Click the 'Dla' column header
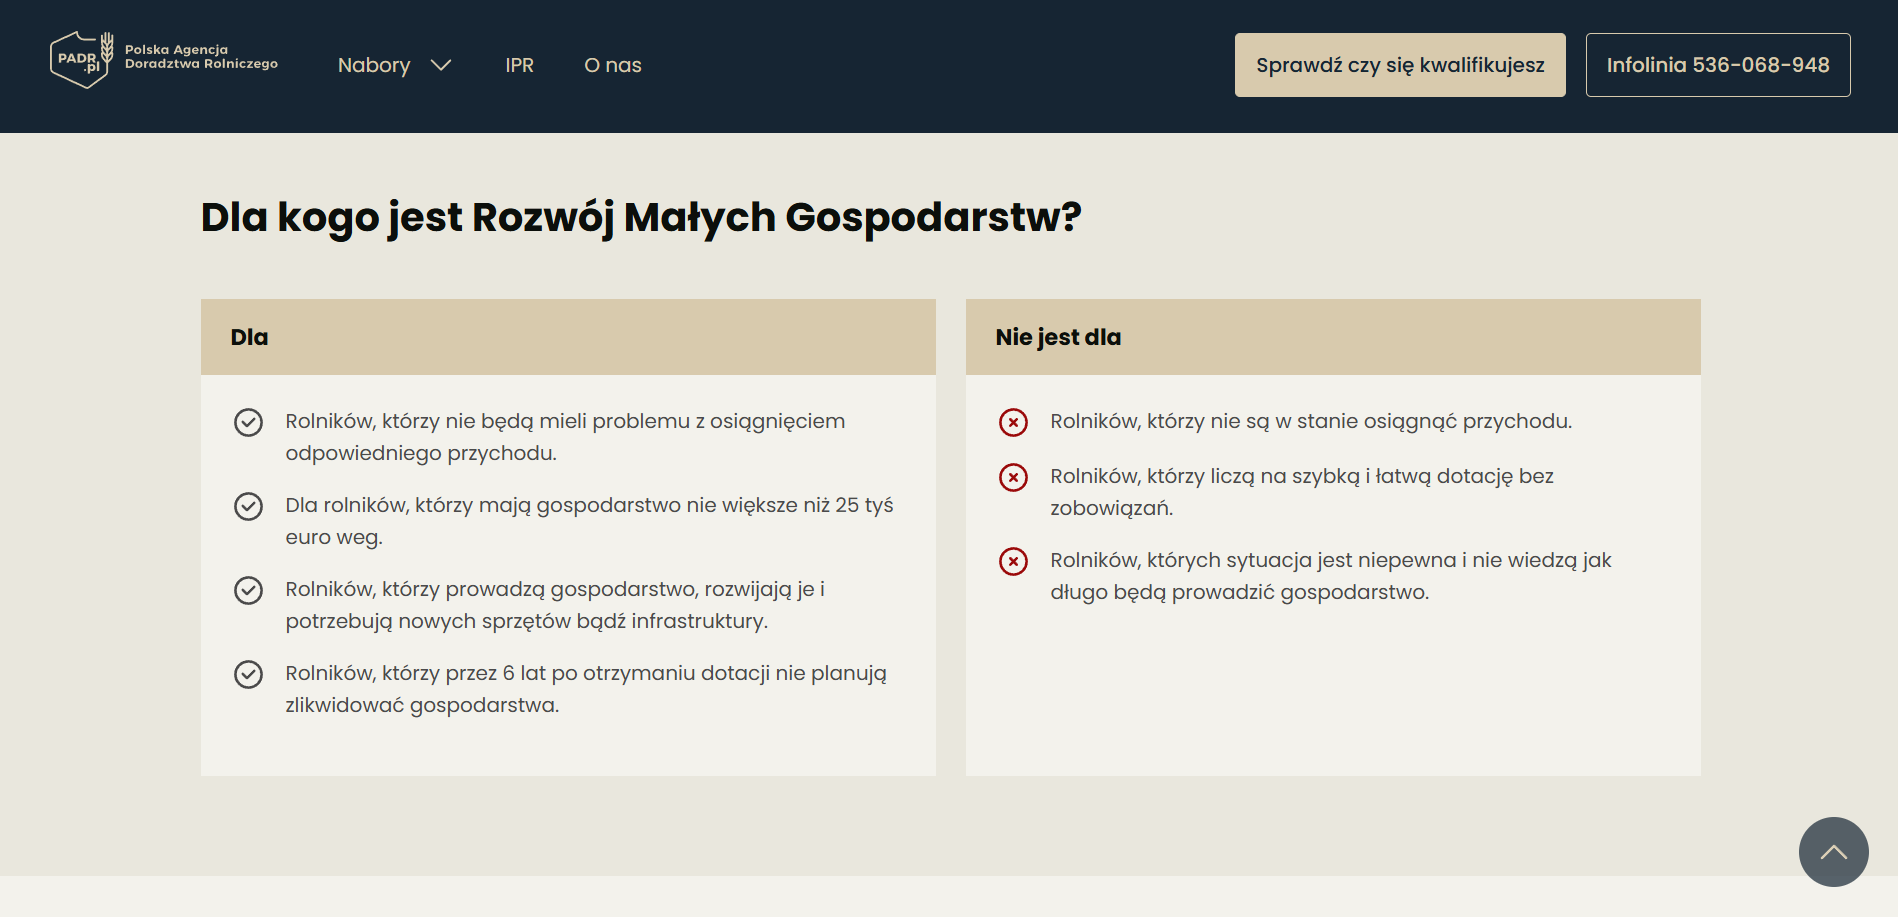This screenshot has width=1898, height=917. [x=249, y=338]
